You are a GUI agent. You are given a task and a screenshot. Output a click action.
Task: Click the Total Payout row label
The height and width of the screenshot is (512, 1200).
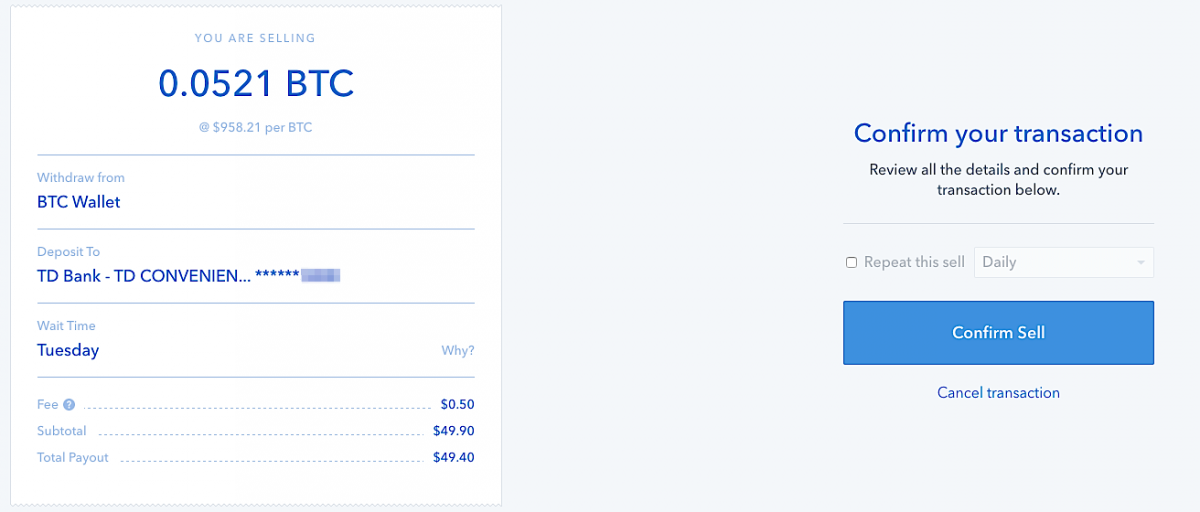pyautogui.click(x=73, y=458)
